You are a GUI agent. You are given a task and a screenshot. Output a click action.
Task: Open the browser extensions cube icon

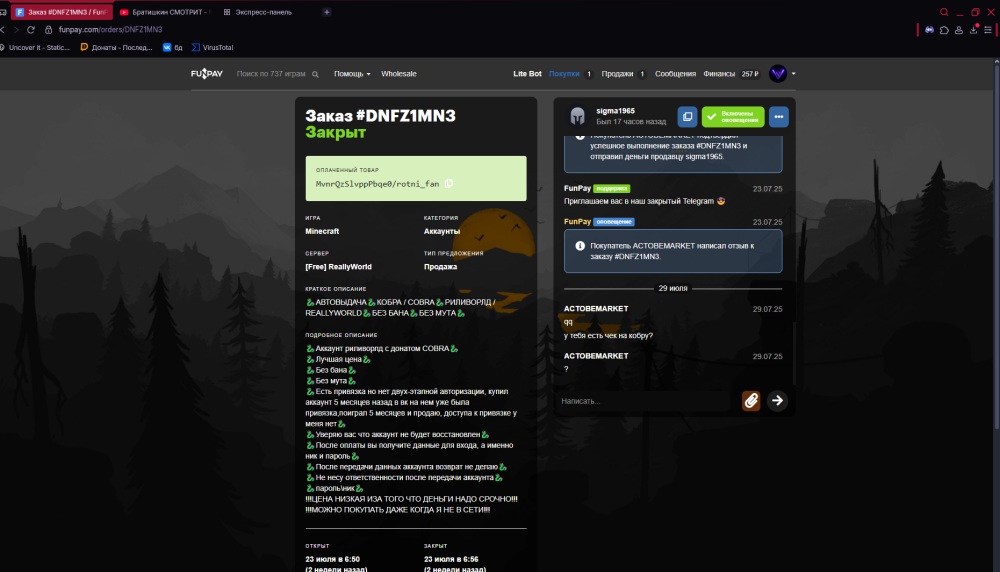[x=944, y=30]
